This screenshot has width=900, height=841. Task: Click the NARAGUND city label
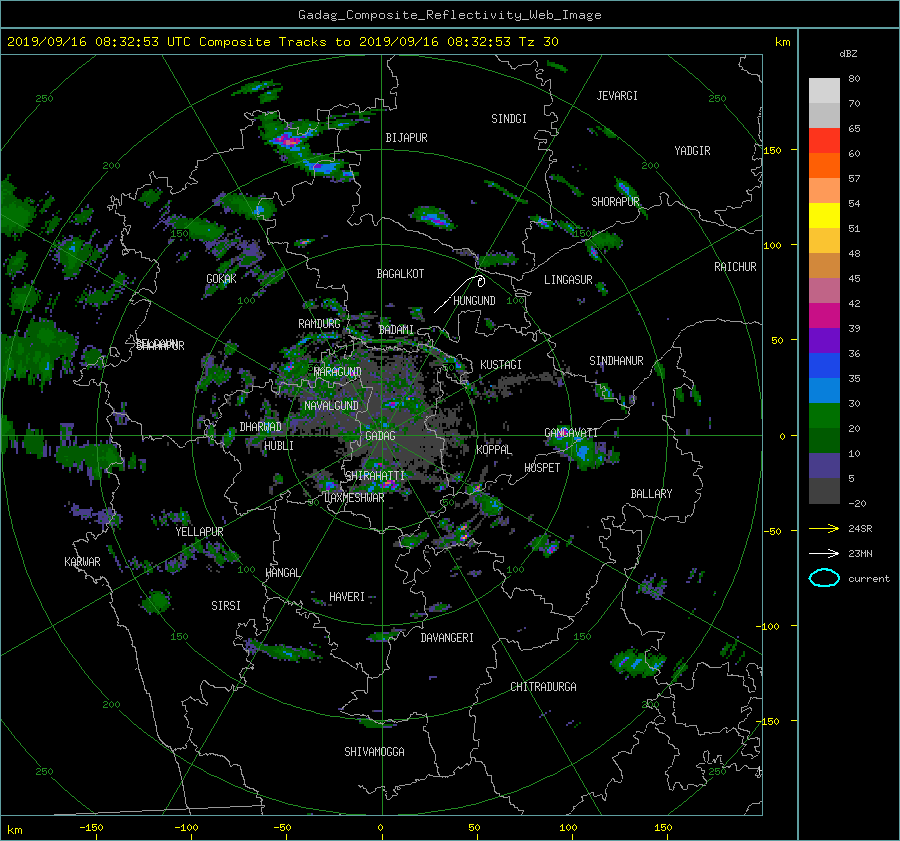click(338, 372)
